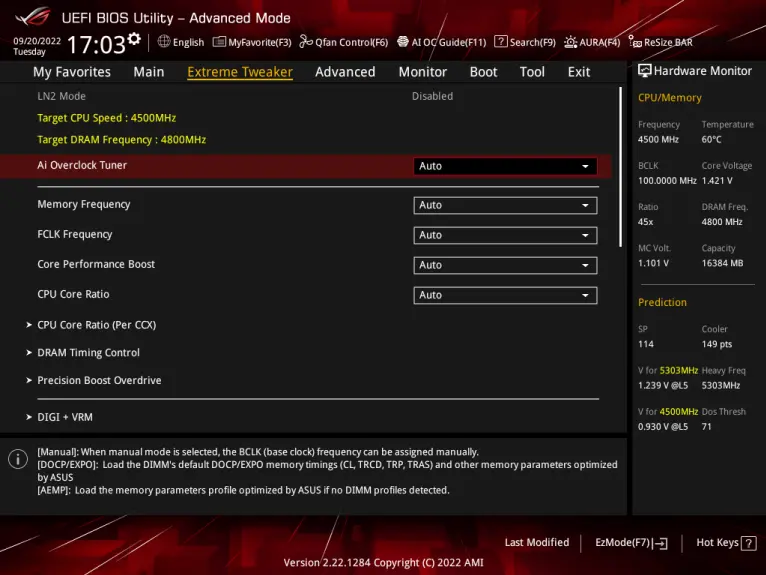Open the FCLK Frequency dropdown
766x575 pixels.
click(x=505, y=235)
